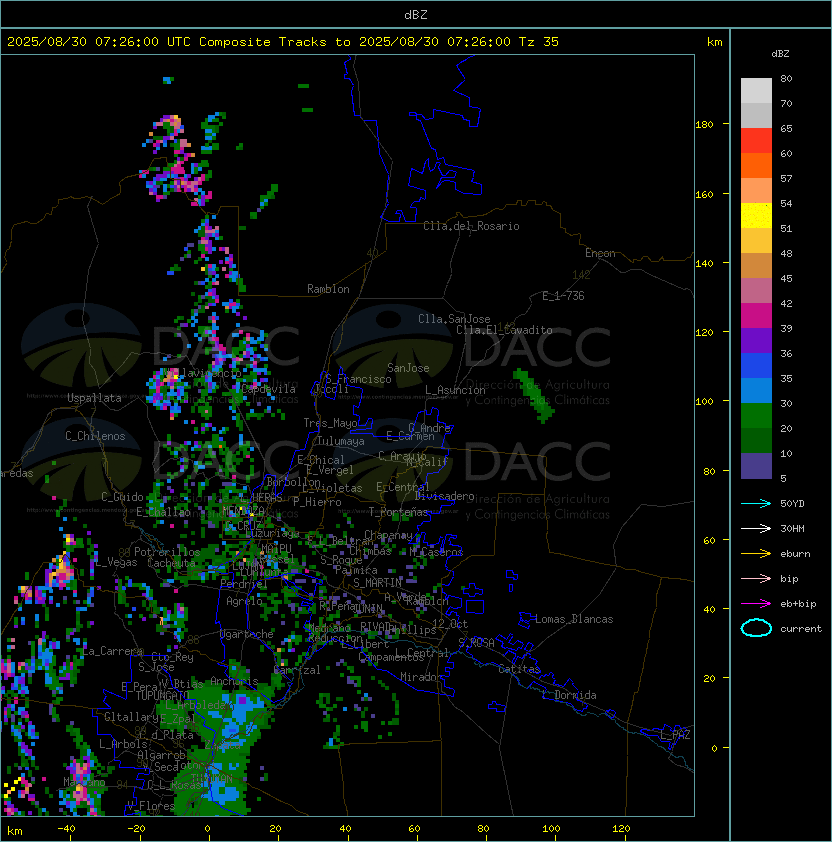The image size is (832, 842).
Task: Pick the red swatch in dBZ legend
Action: [x=756, y=141]
